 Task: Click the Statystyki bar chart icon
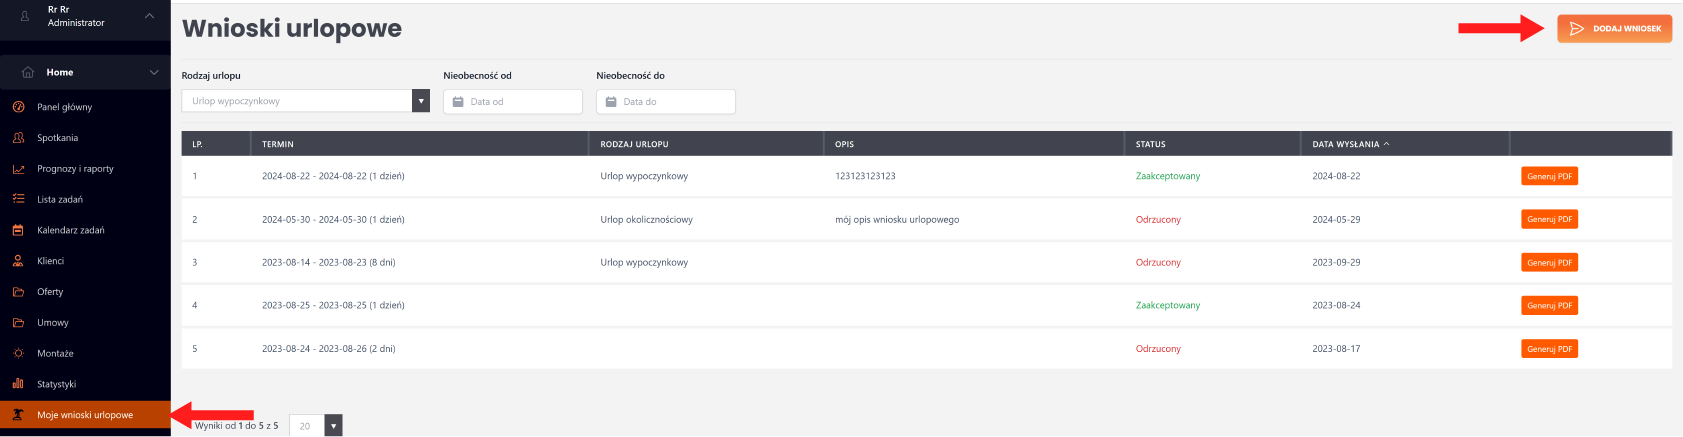tap(18, 384)
